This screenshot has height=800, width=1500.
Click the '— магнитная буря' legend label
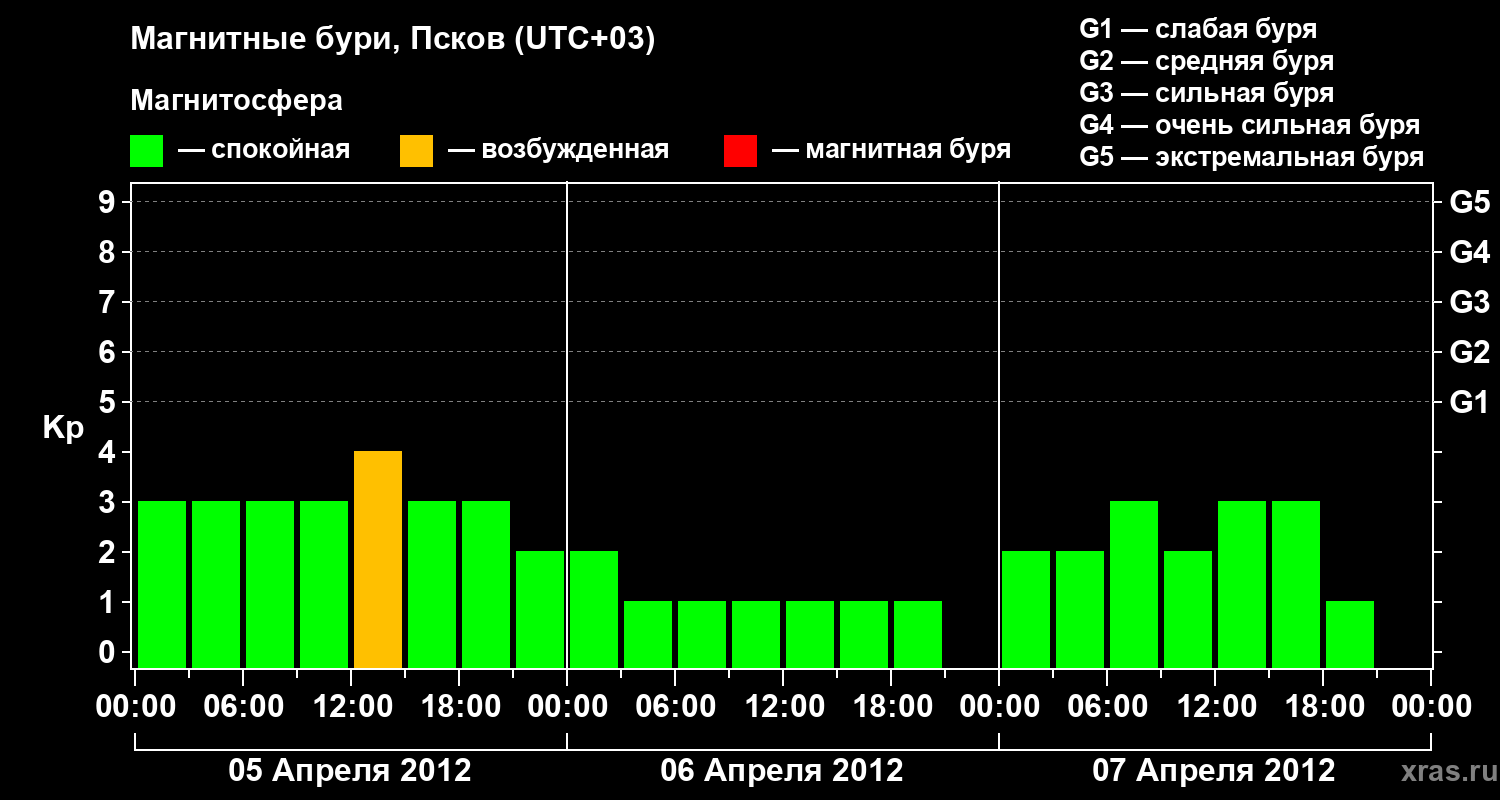tap(891, 150)
